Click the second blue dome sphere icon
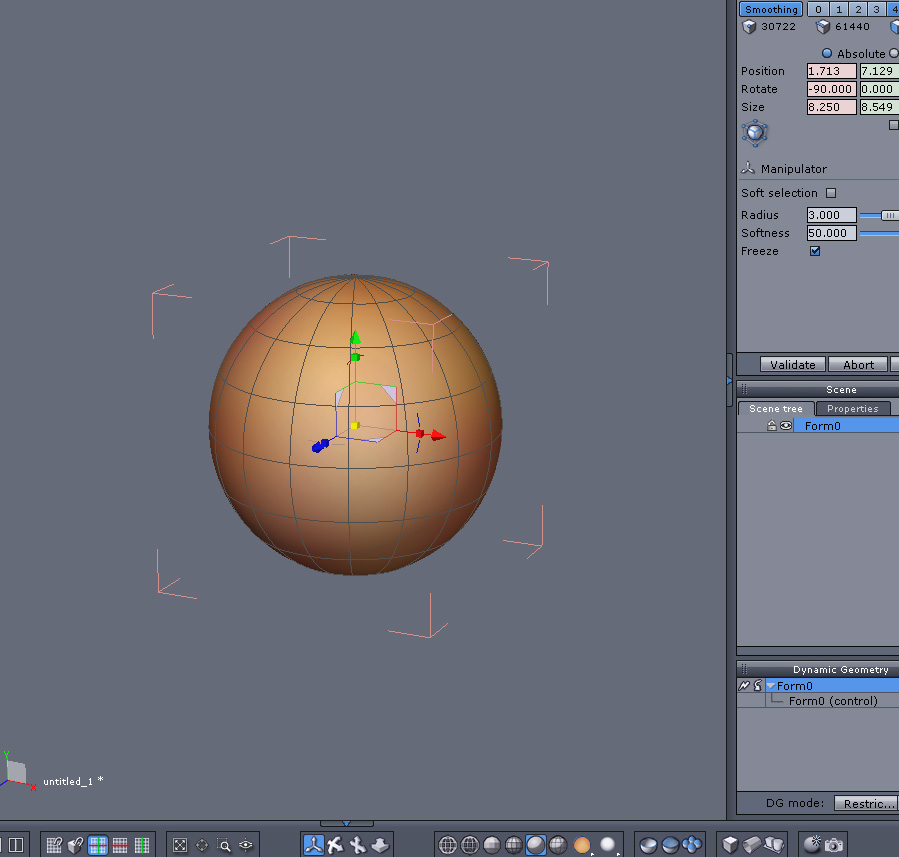This screenshot has height=857, width=899. (x=670, y=845)
